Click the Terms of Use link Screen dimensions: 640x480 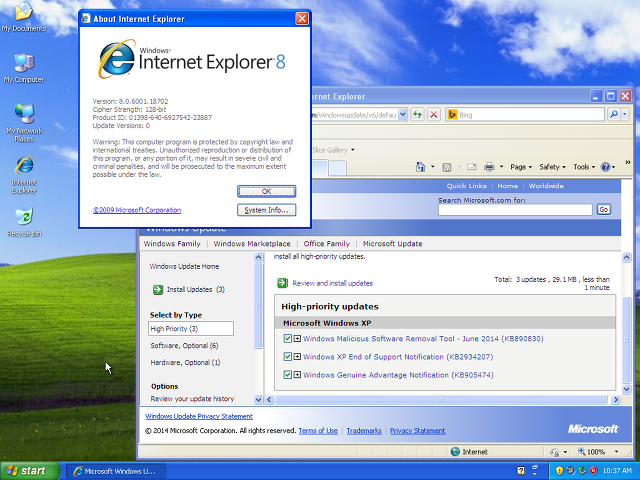tap(318, 431)
